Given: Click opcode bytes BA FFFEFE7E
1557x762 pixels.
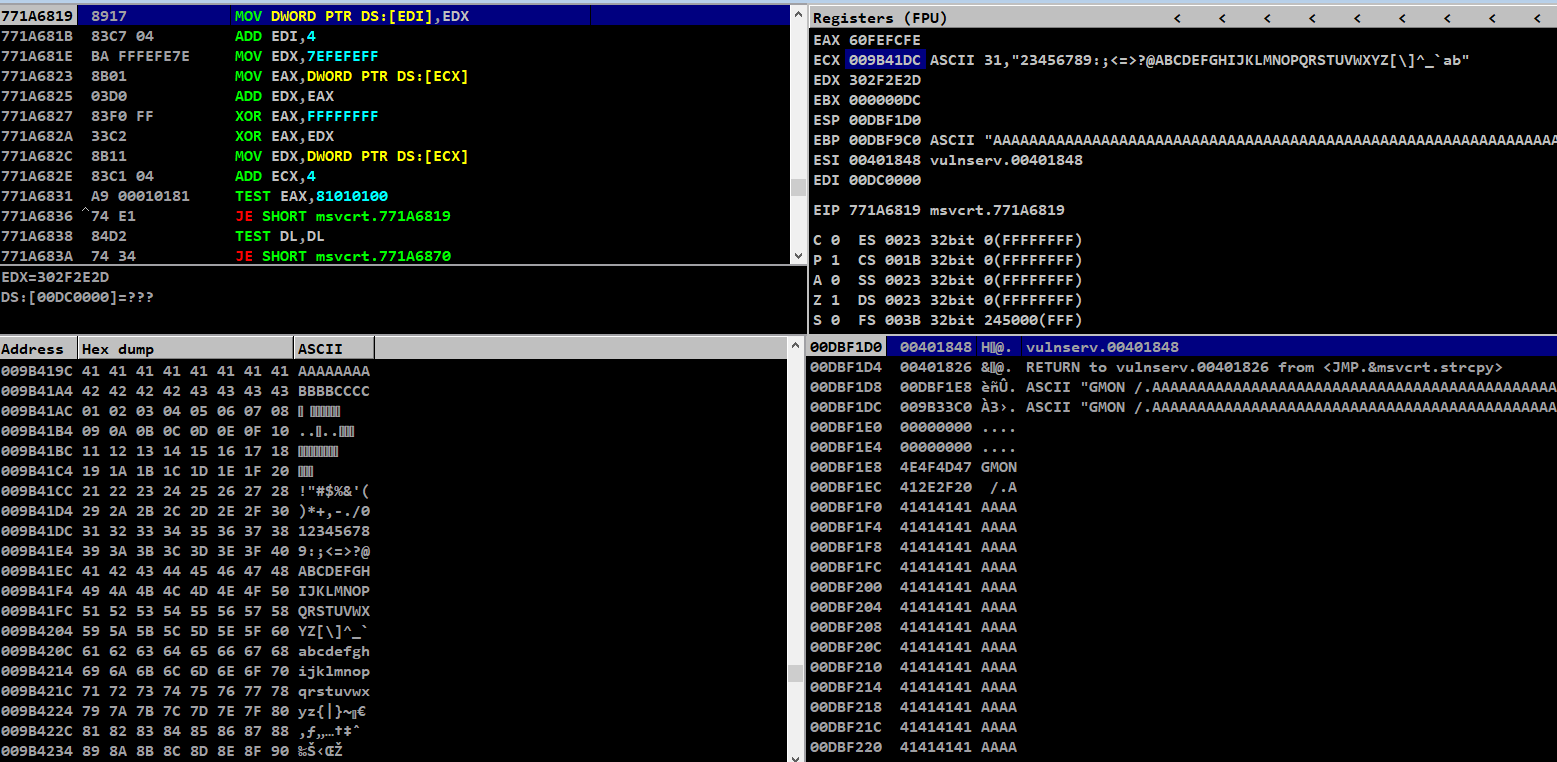Looking at the screenshot, I should tap(140, 56).
